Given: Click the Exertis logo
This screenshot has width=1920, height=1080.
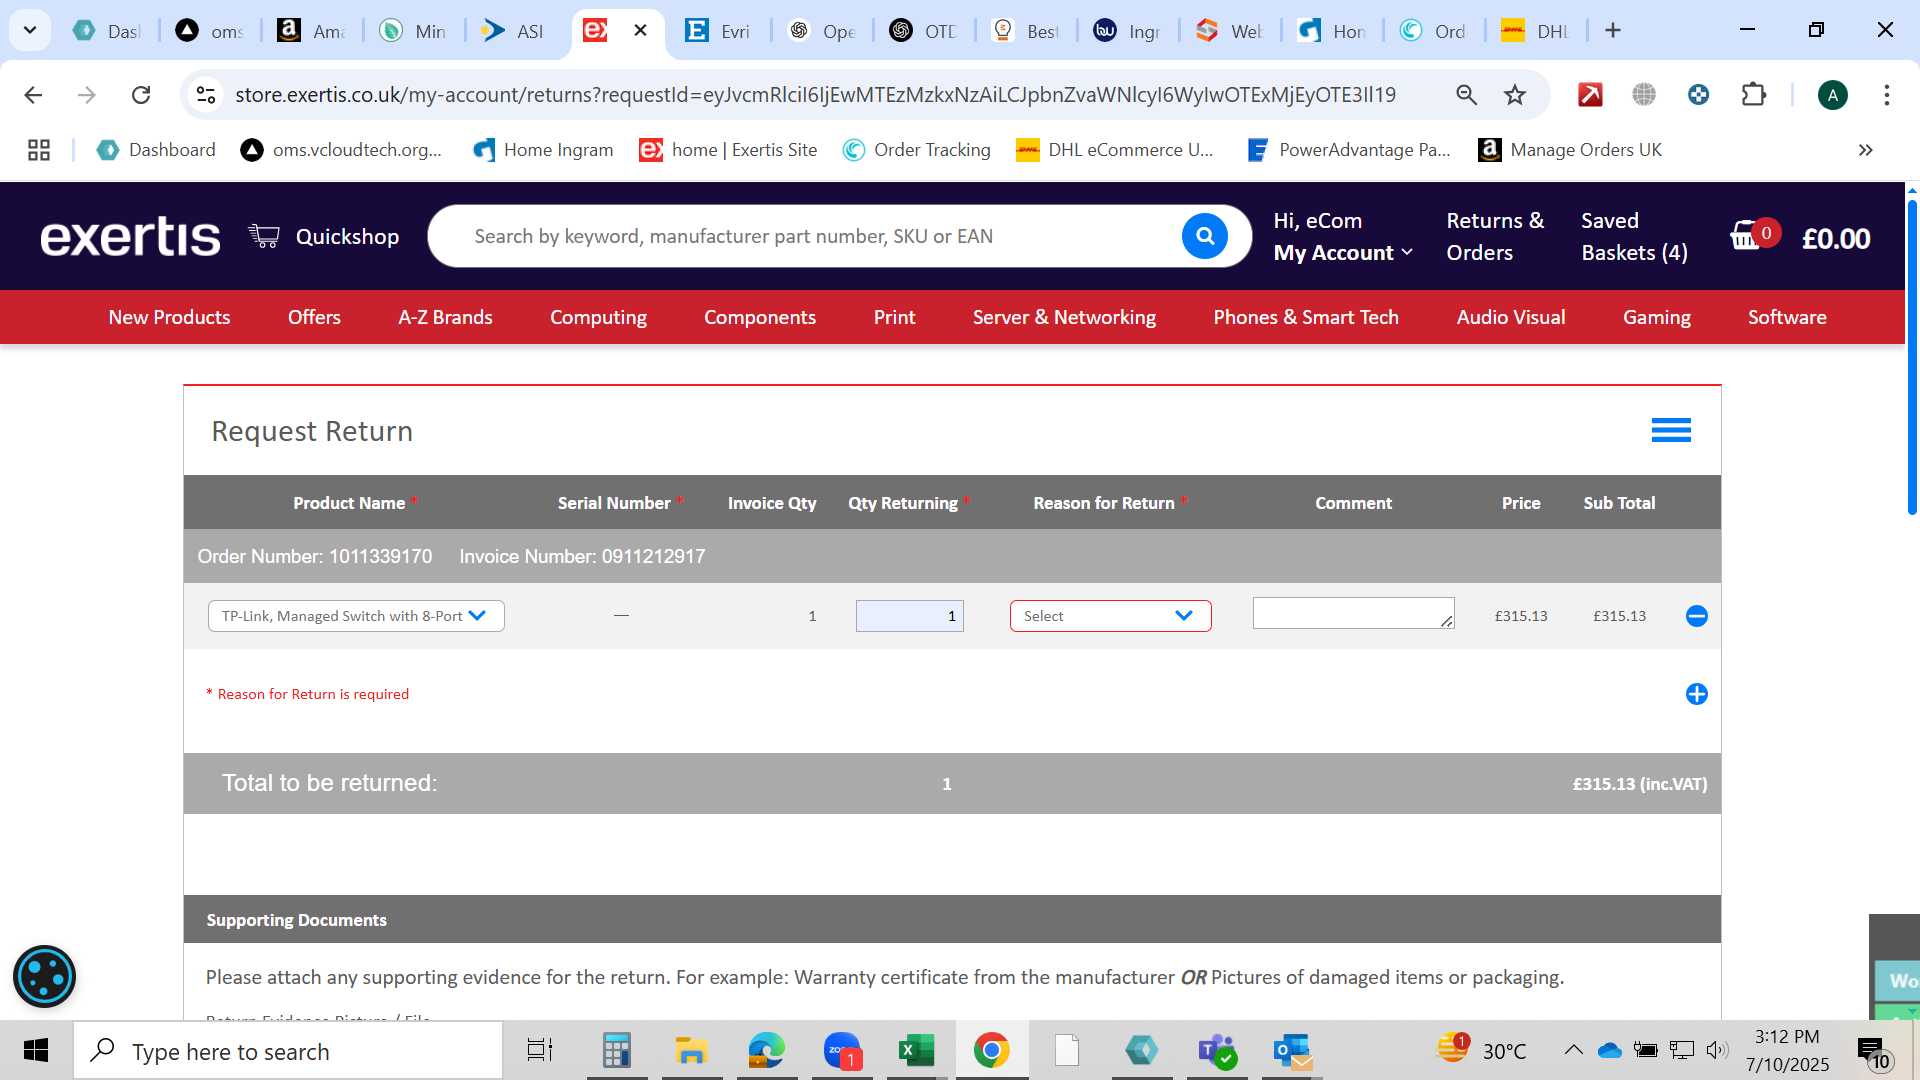Looking at the screenshot, I should 130,237.
